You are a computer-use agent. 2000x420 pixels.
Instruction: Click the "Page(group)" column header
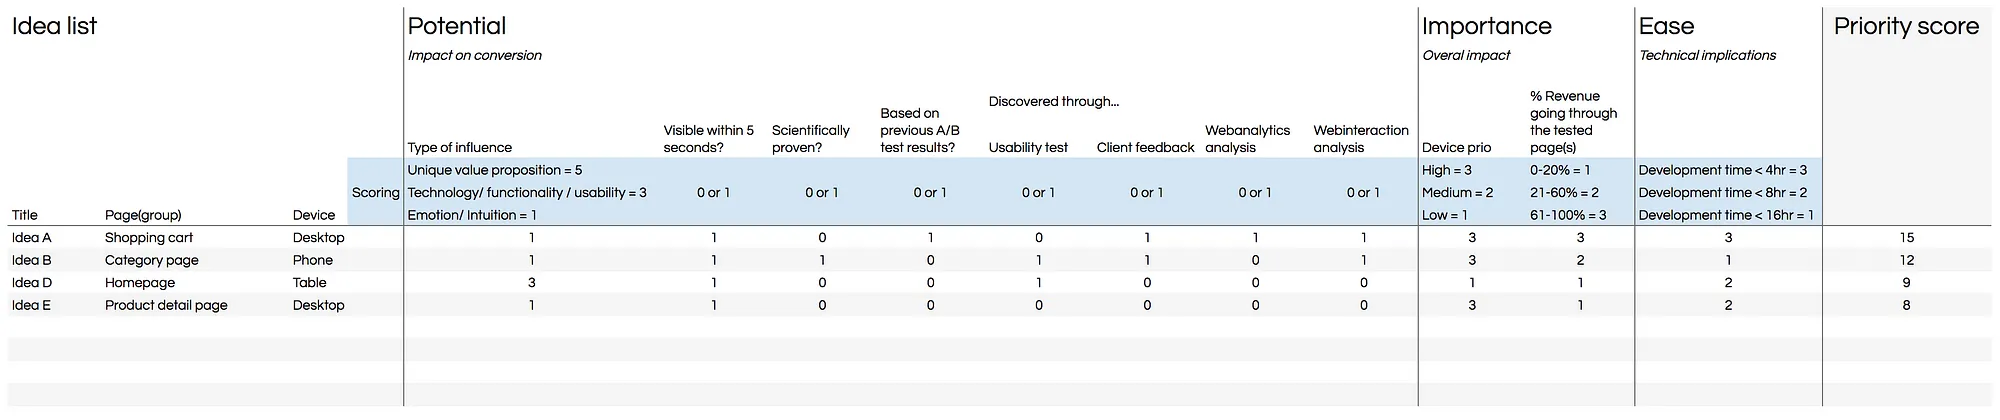coord(143,215)
